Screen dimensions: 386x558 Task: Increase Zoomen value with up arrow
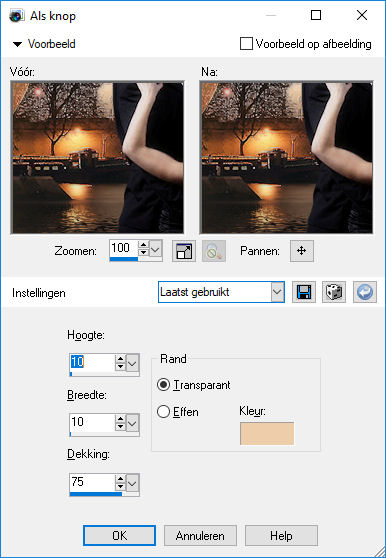click(143, 245)
